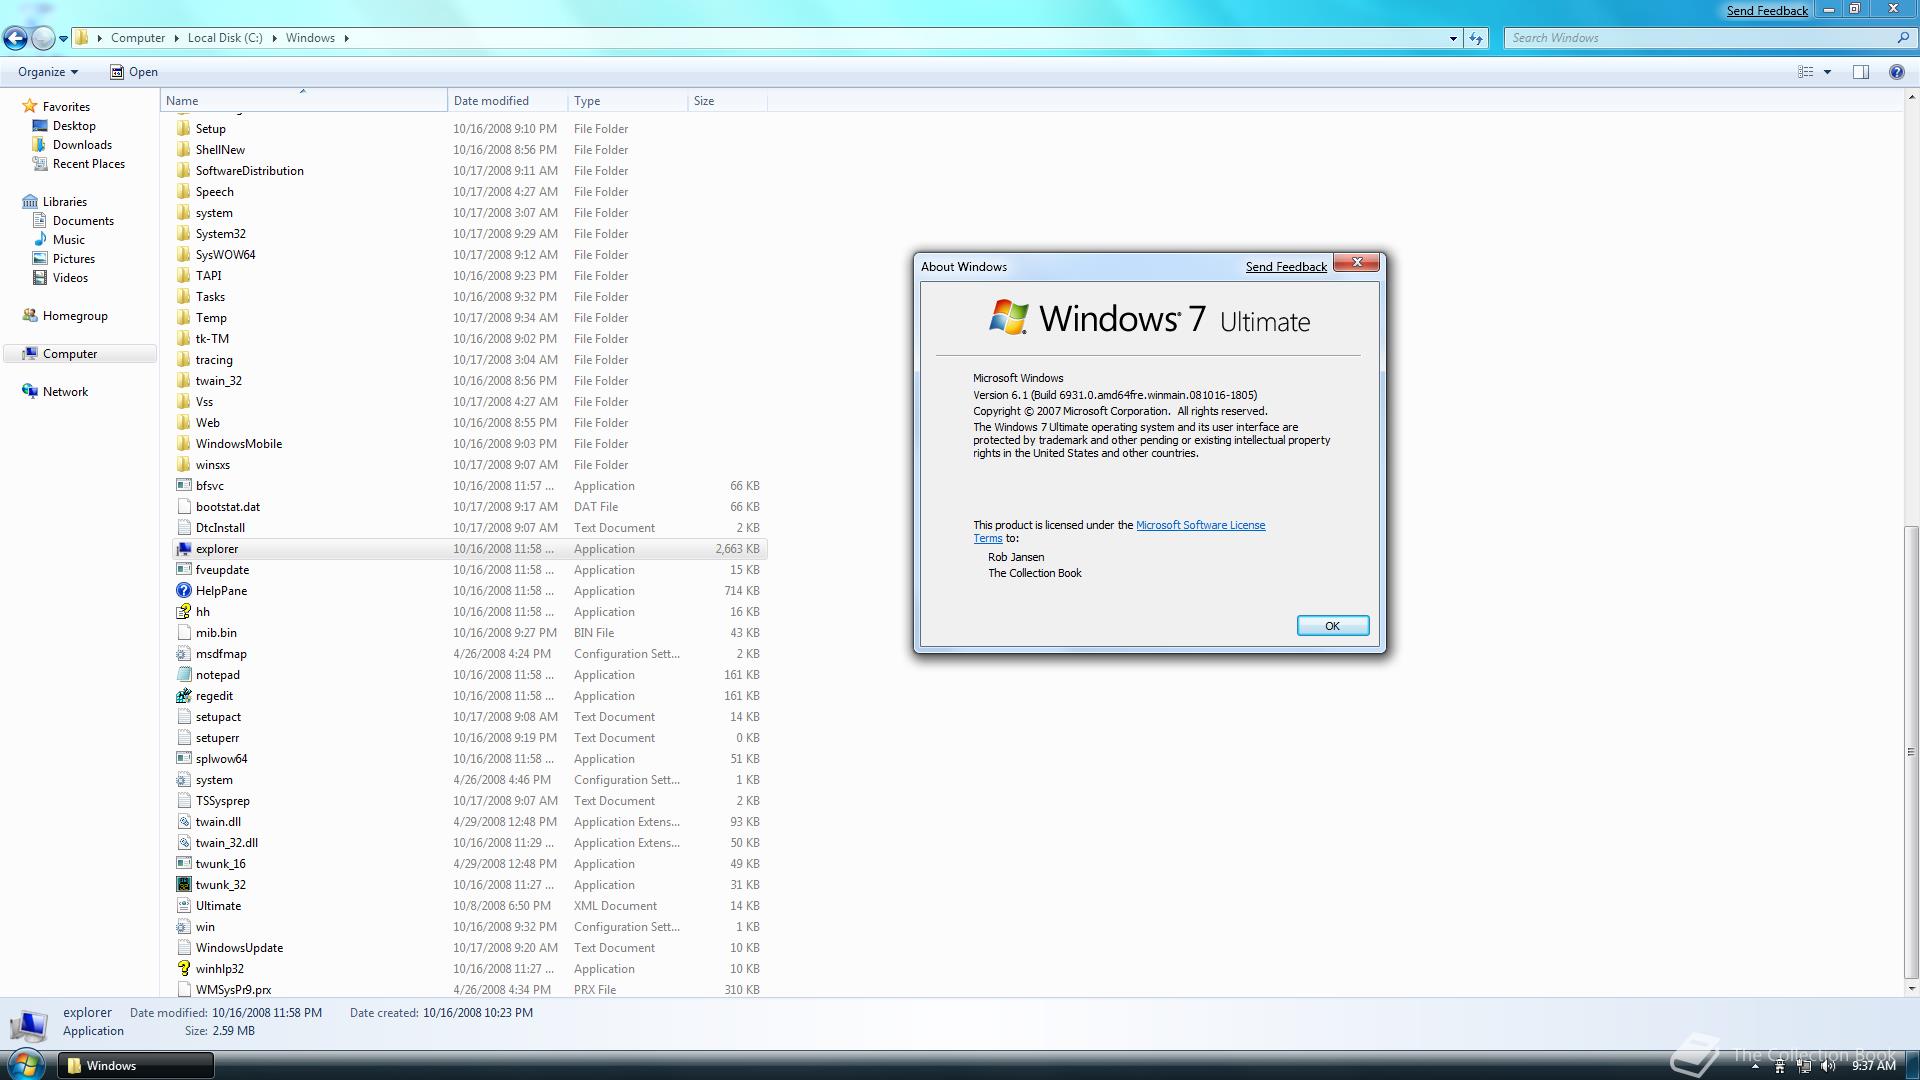
Task: Open Microsoft Software License Terms link
Action: click(x=1200, y=525)
